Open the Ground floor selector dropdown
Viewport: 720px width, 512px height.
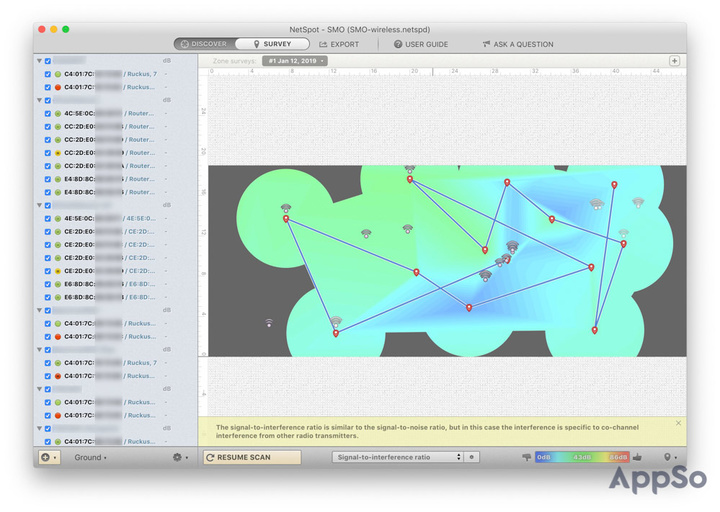pos(90,457)
